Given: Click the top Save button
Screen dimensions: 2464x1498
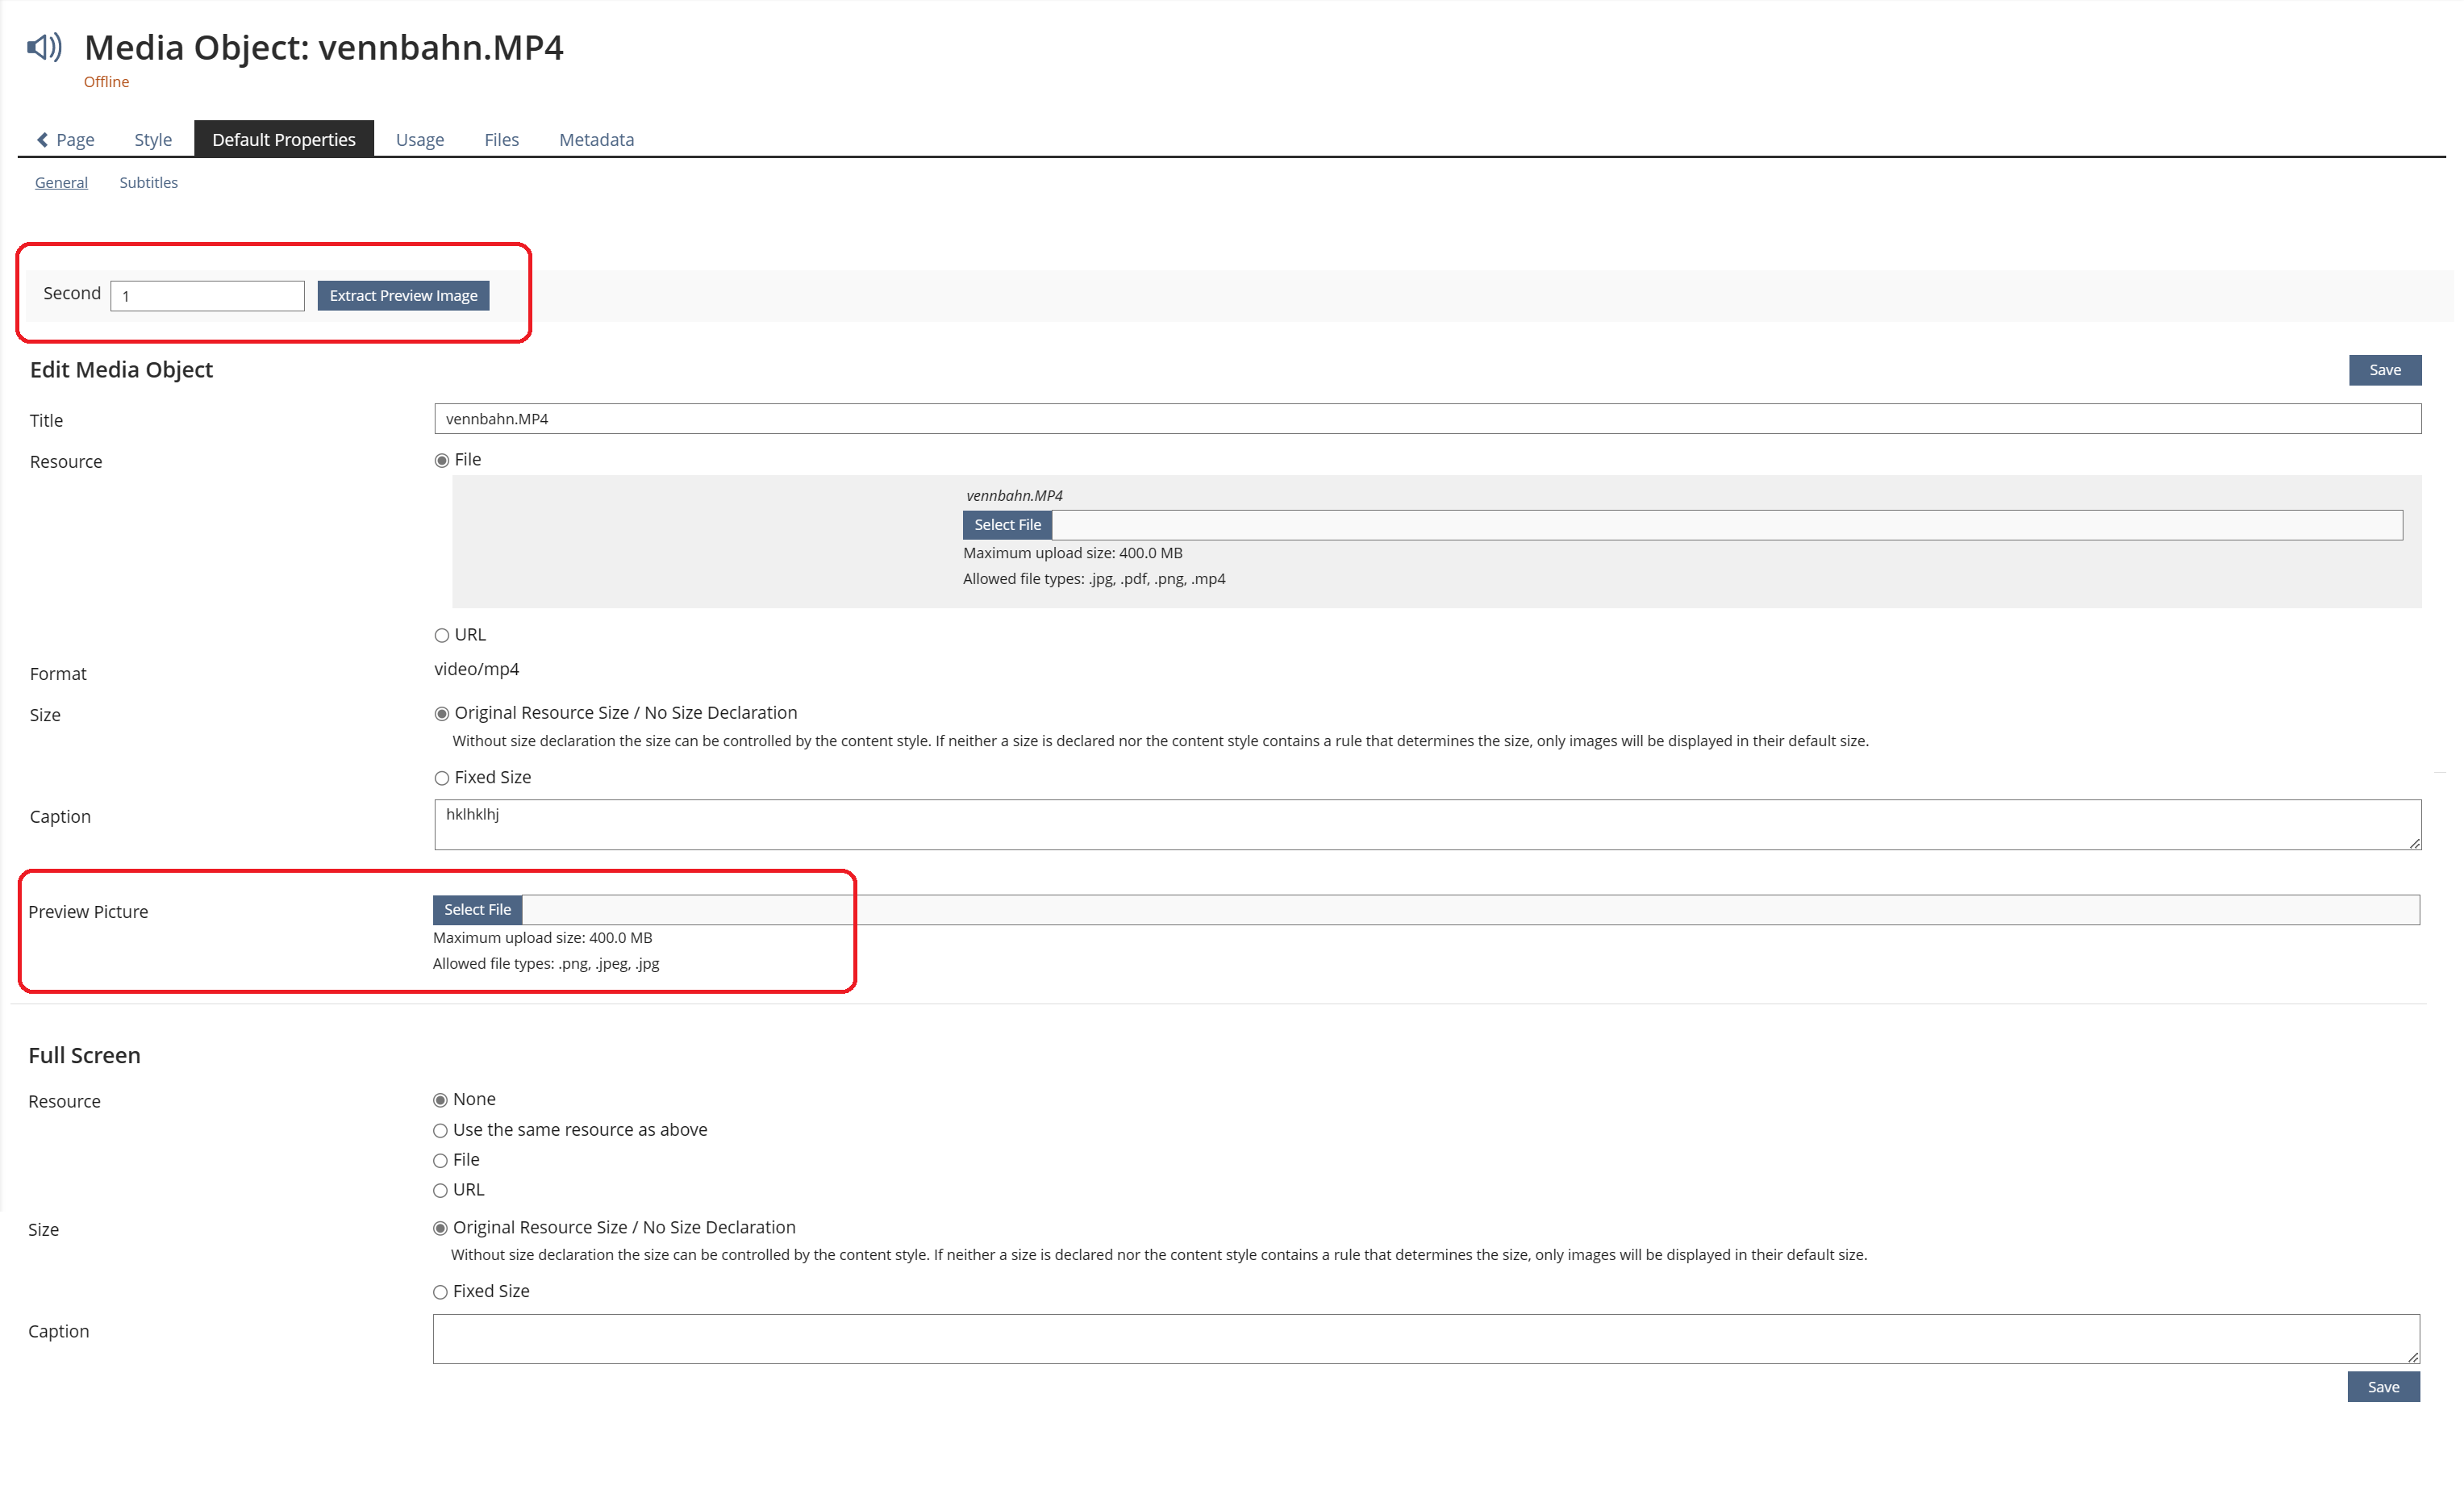Looking at the screenshot, I should click(x=2384, y=370).
